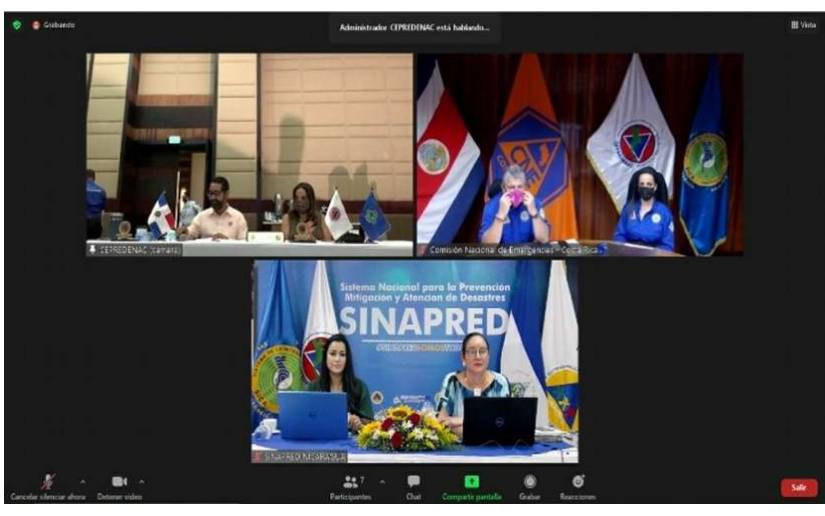Unmute the microphone (Cancelar silenciar ahora)
Screen dimensions: 825x516
click(48, 483)
